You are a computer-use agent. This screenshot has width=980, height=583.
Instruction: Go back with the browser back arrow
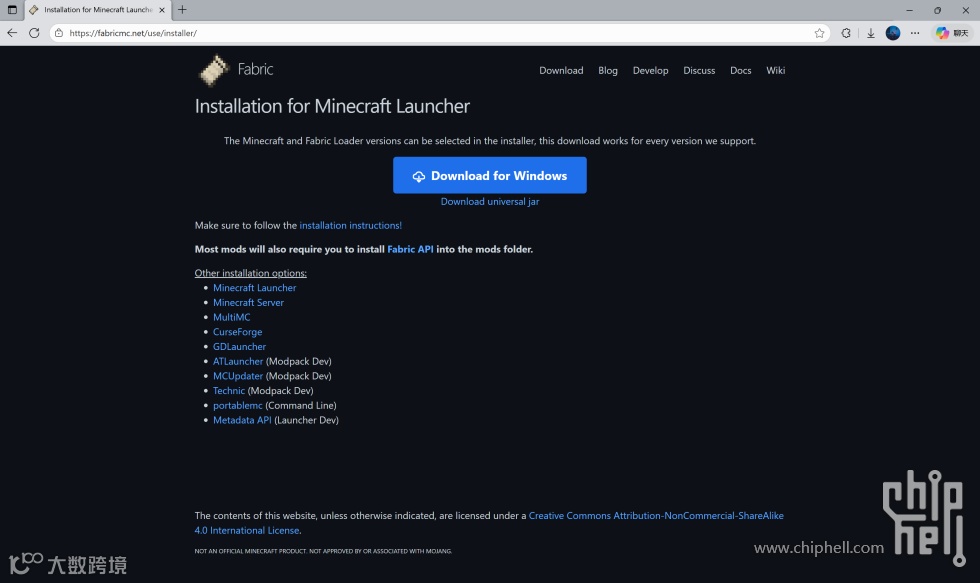12,33
